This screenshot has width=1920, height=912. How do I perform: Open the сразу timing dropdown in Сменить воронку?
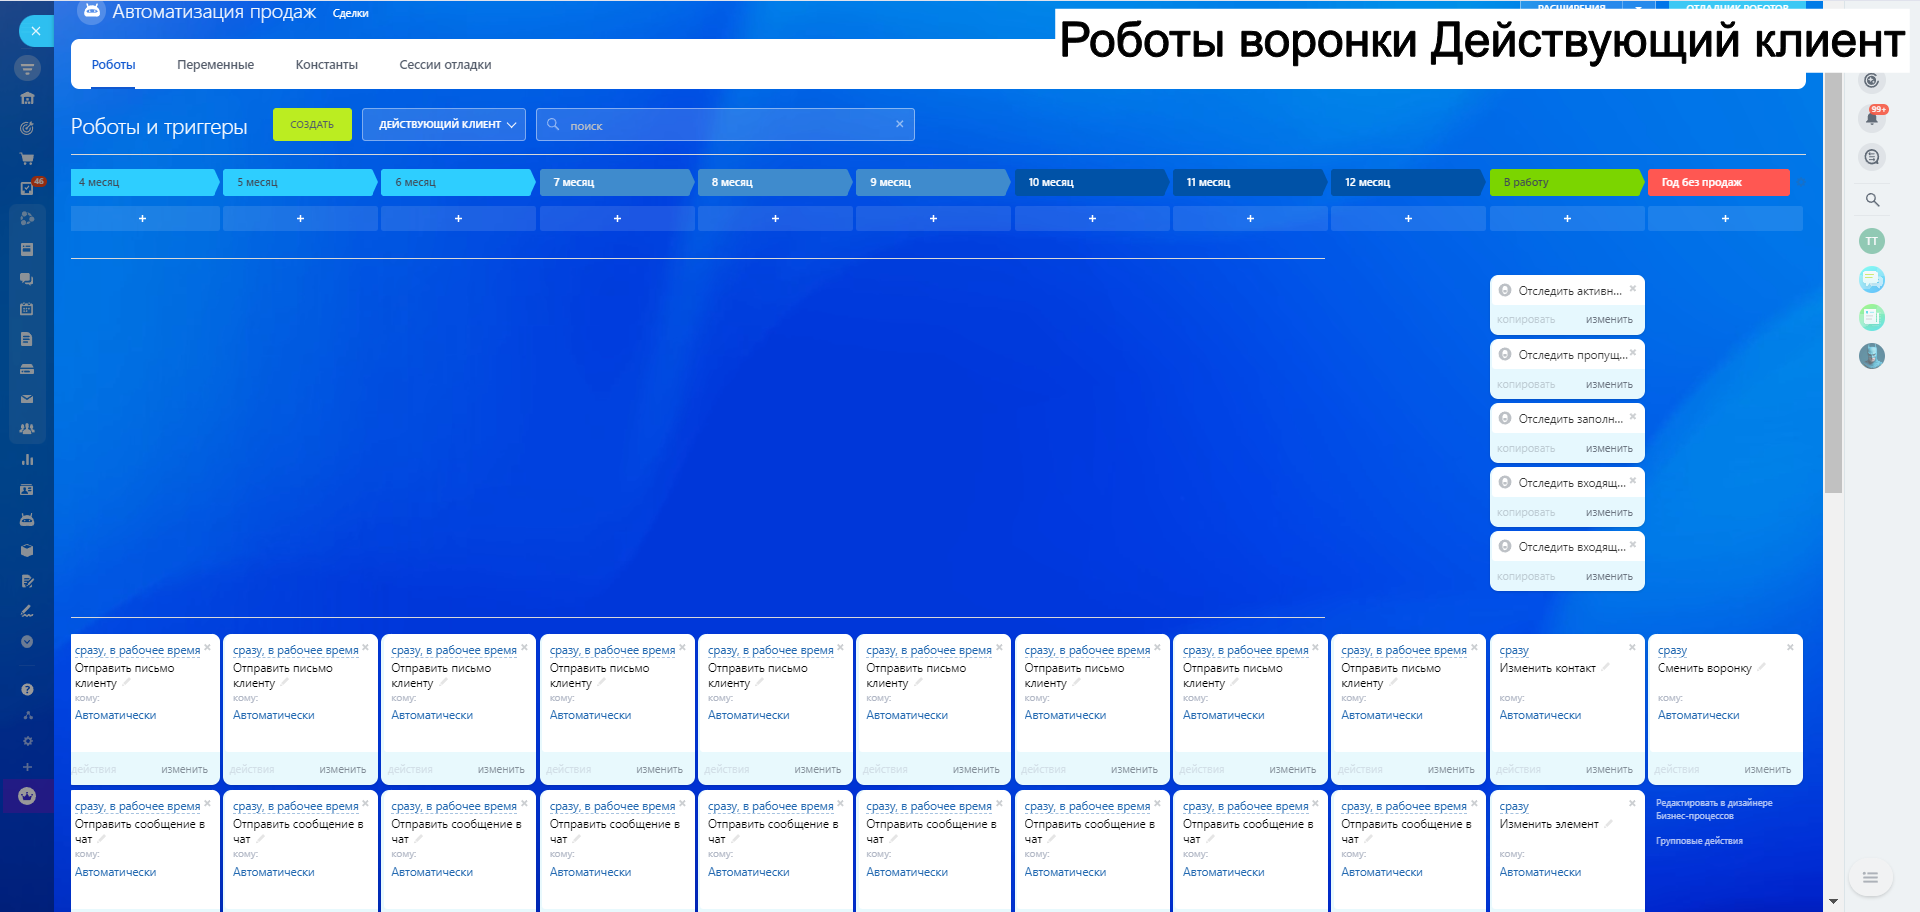[1672, 651]
